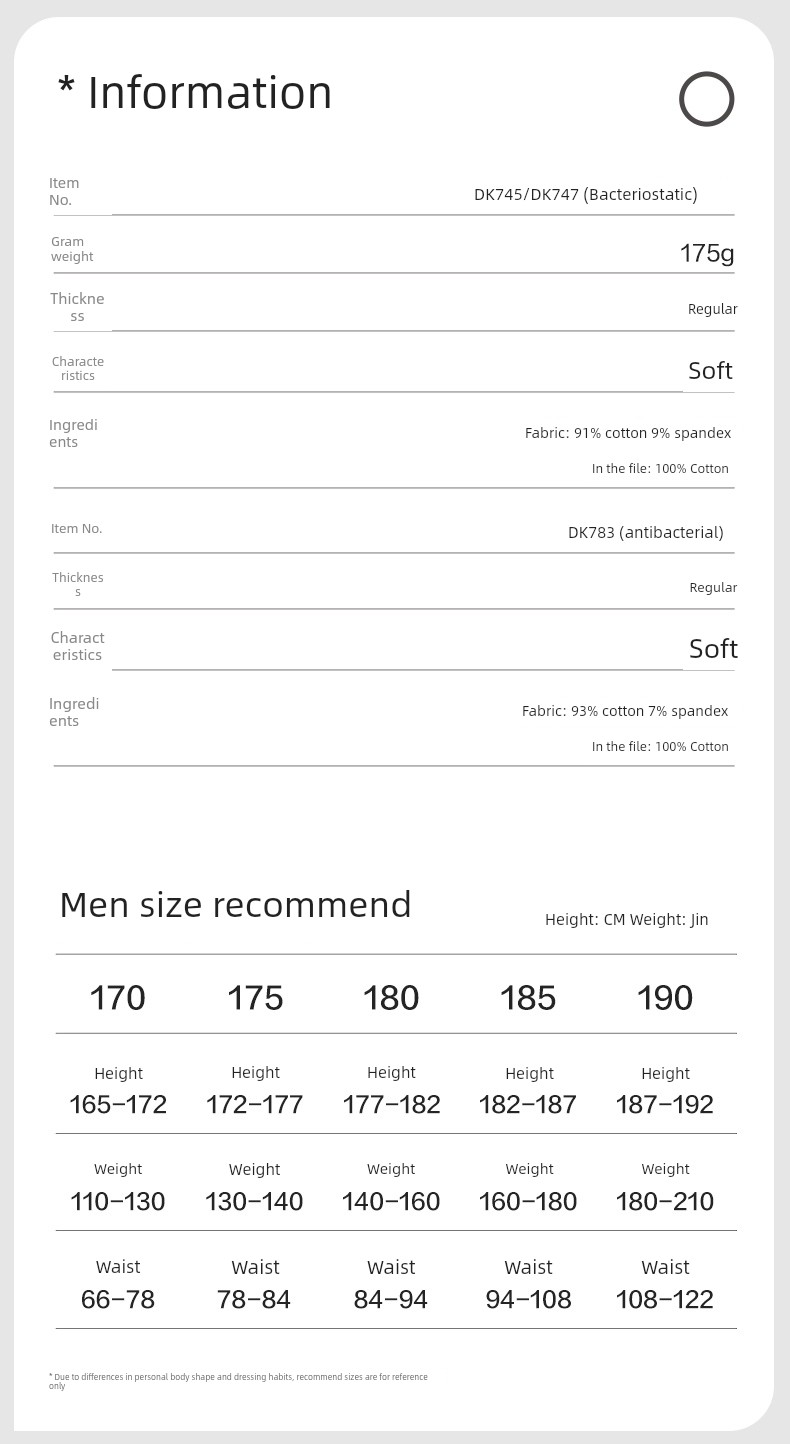
Task: Click the 165-172 height range
Action: [x=118, y=1104]
